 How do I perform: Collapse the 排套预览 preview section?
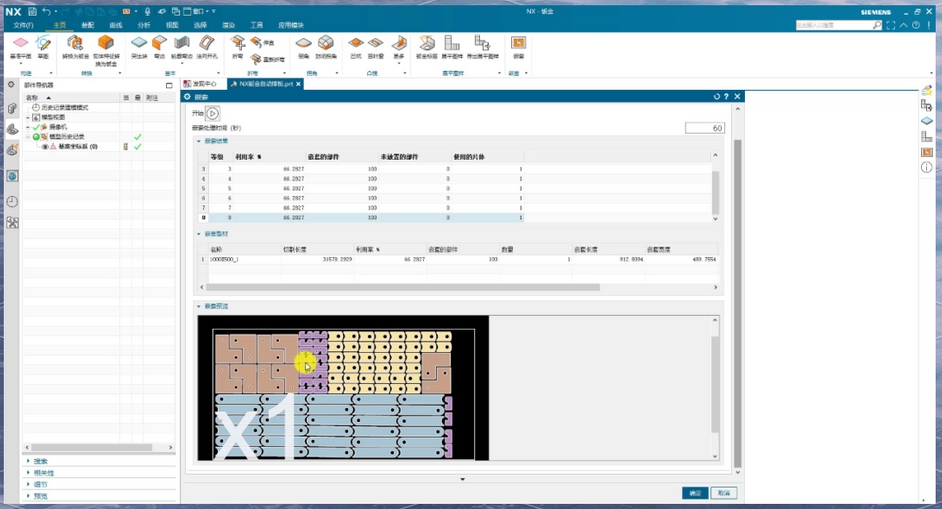pyautogui.click(x=198, y=306)
